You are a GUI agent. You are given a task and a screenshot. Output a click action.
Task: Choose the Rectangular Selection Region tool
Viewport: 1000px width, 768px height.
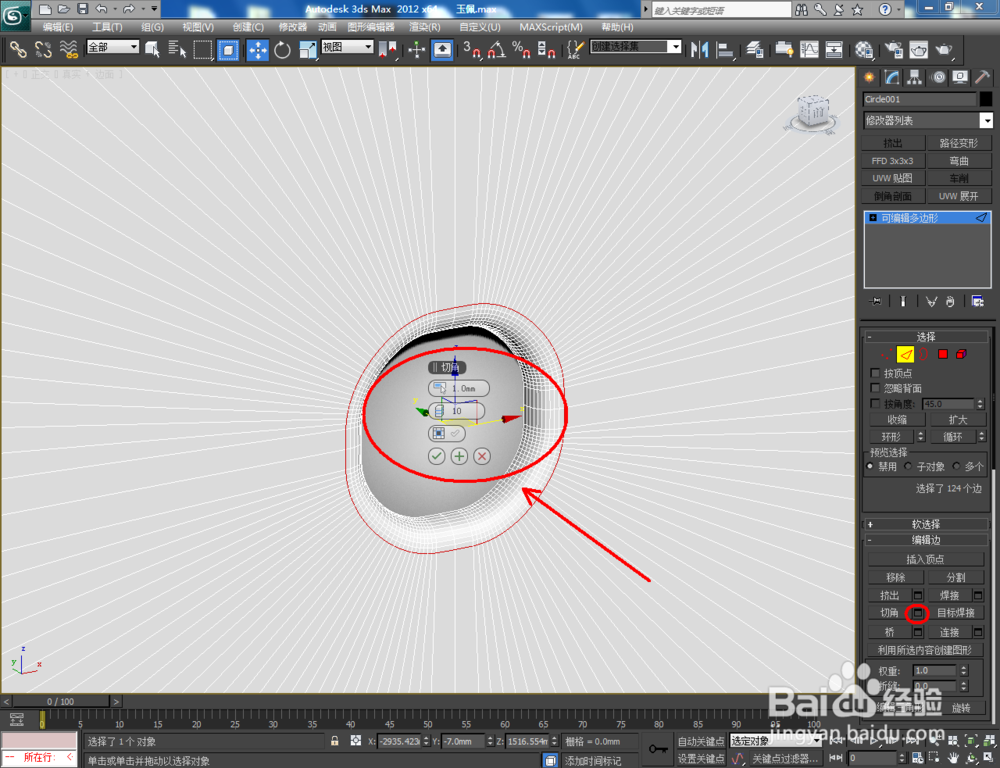202,49
